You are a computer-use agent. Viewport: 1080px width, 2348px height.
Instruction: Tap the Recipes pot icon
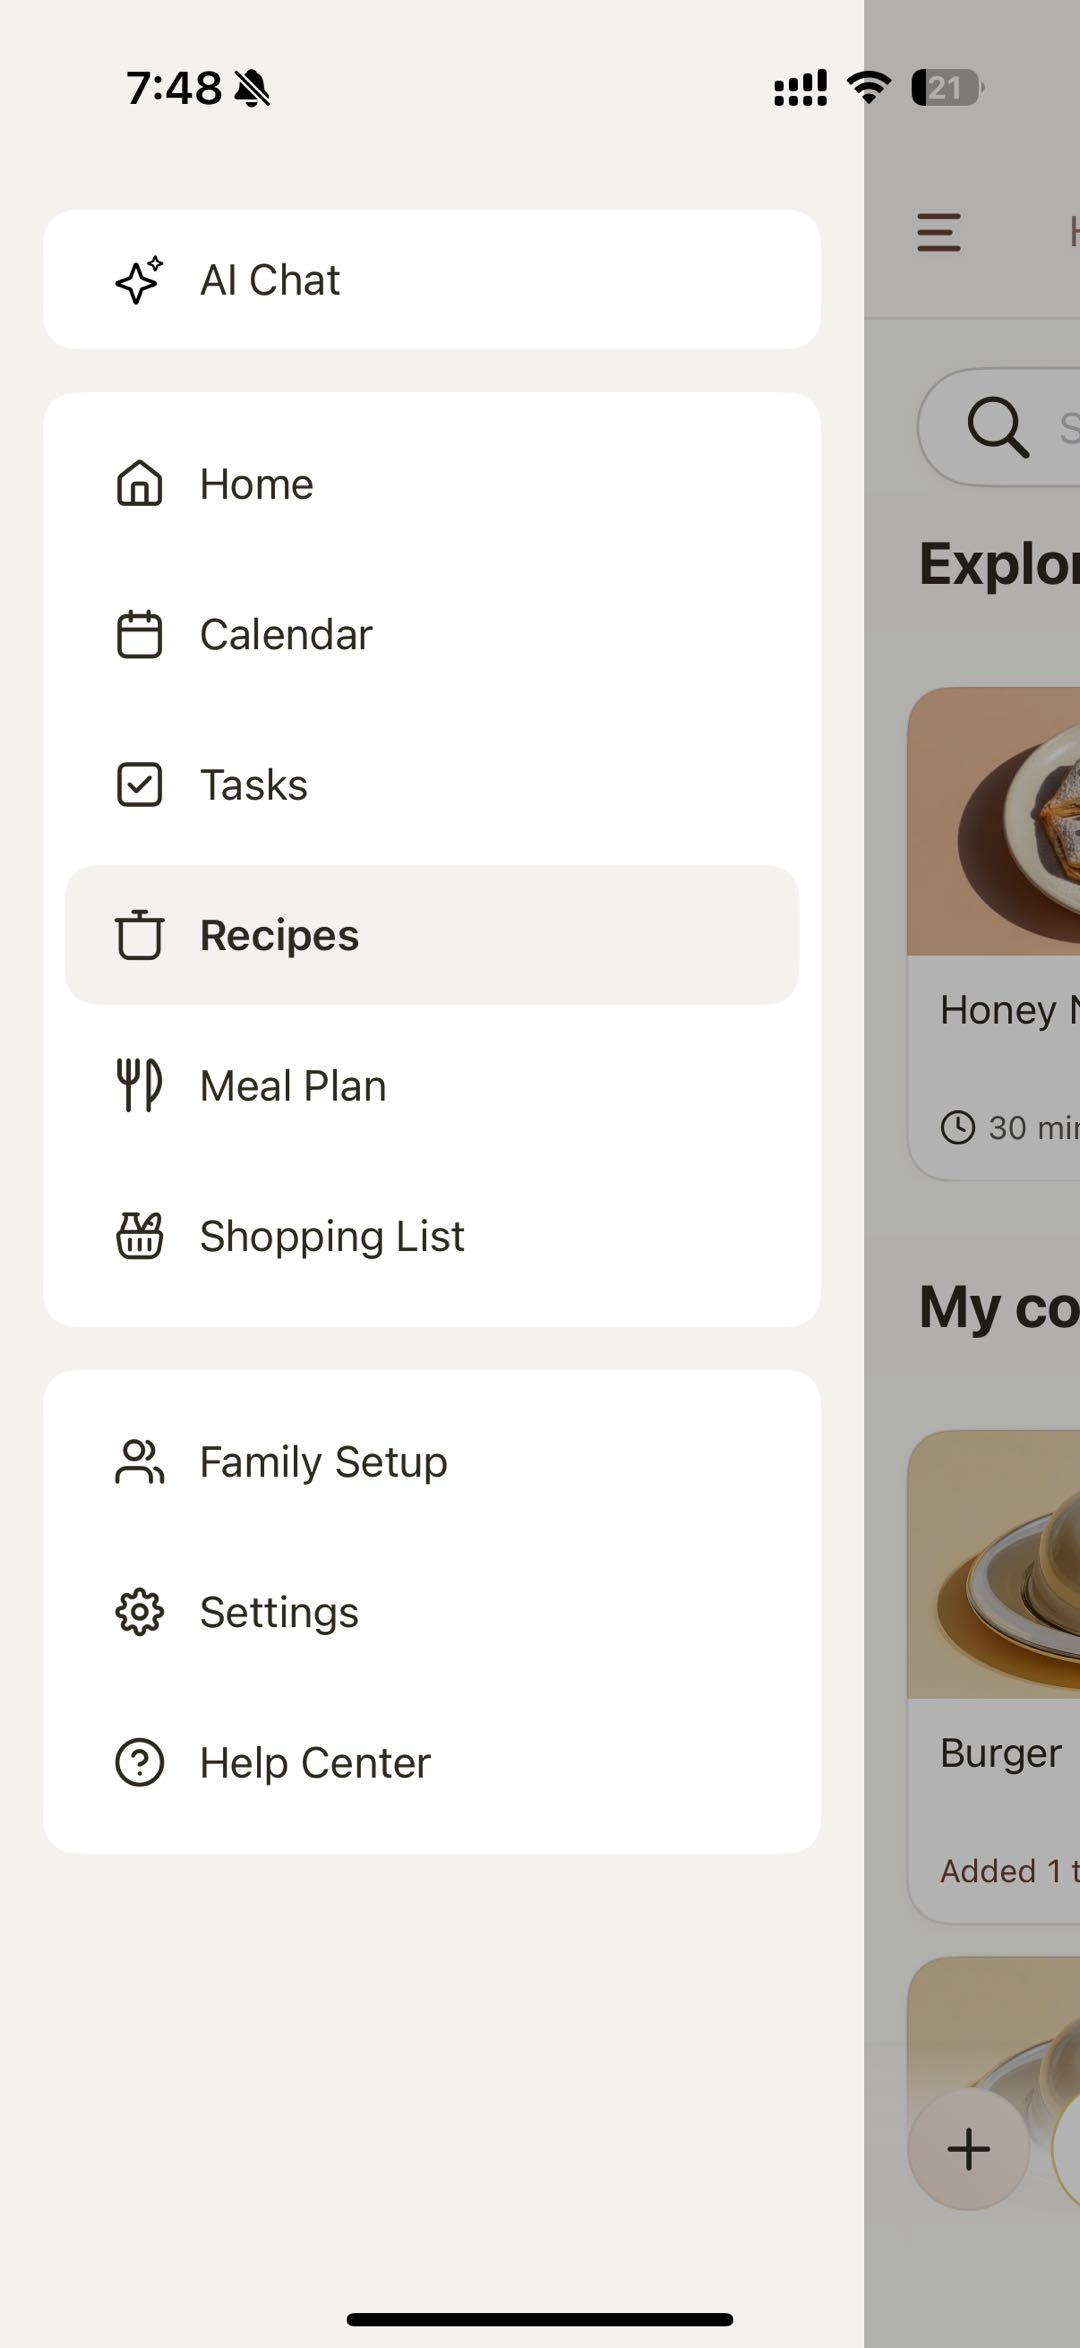click(139, 935)
